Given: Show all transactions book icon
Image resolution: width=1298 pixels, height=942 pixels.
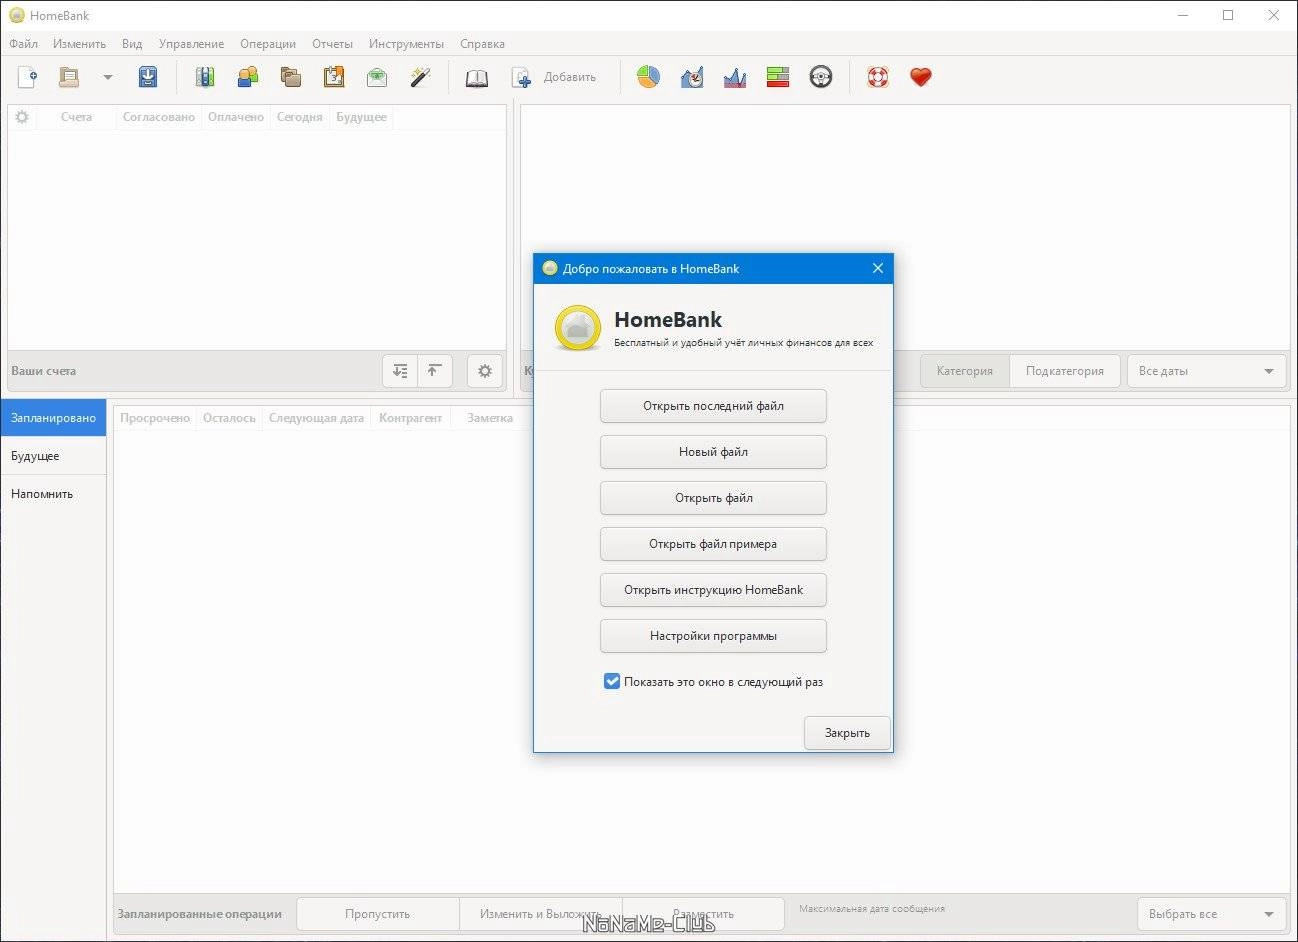Looking at the screenshot, I should (x=477, y=77).
